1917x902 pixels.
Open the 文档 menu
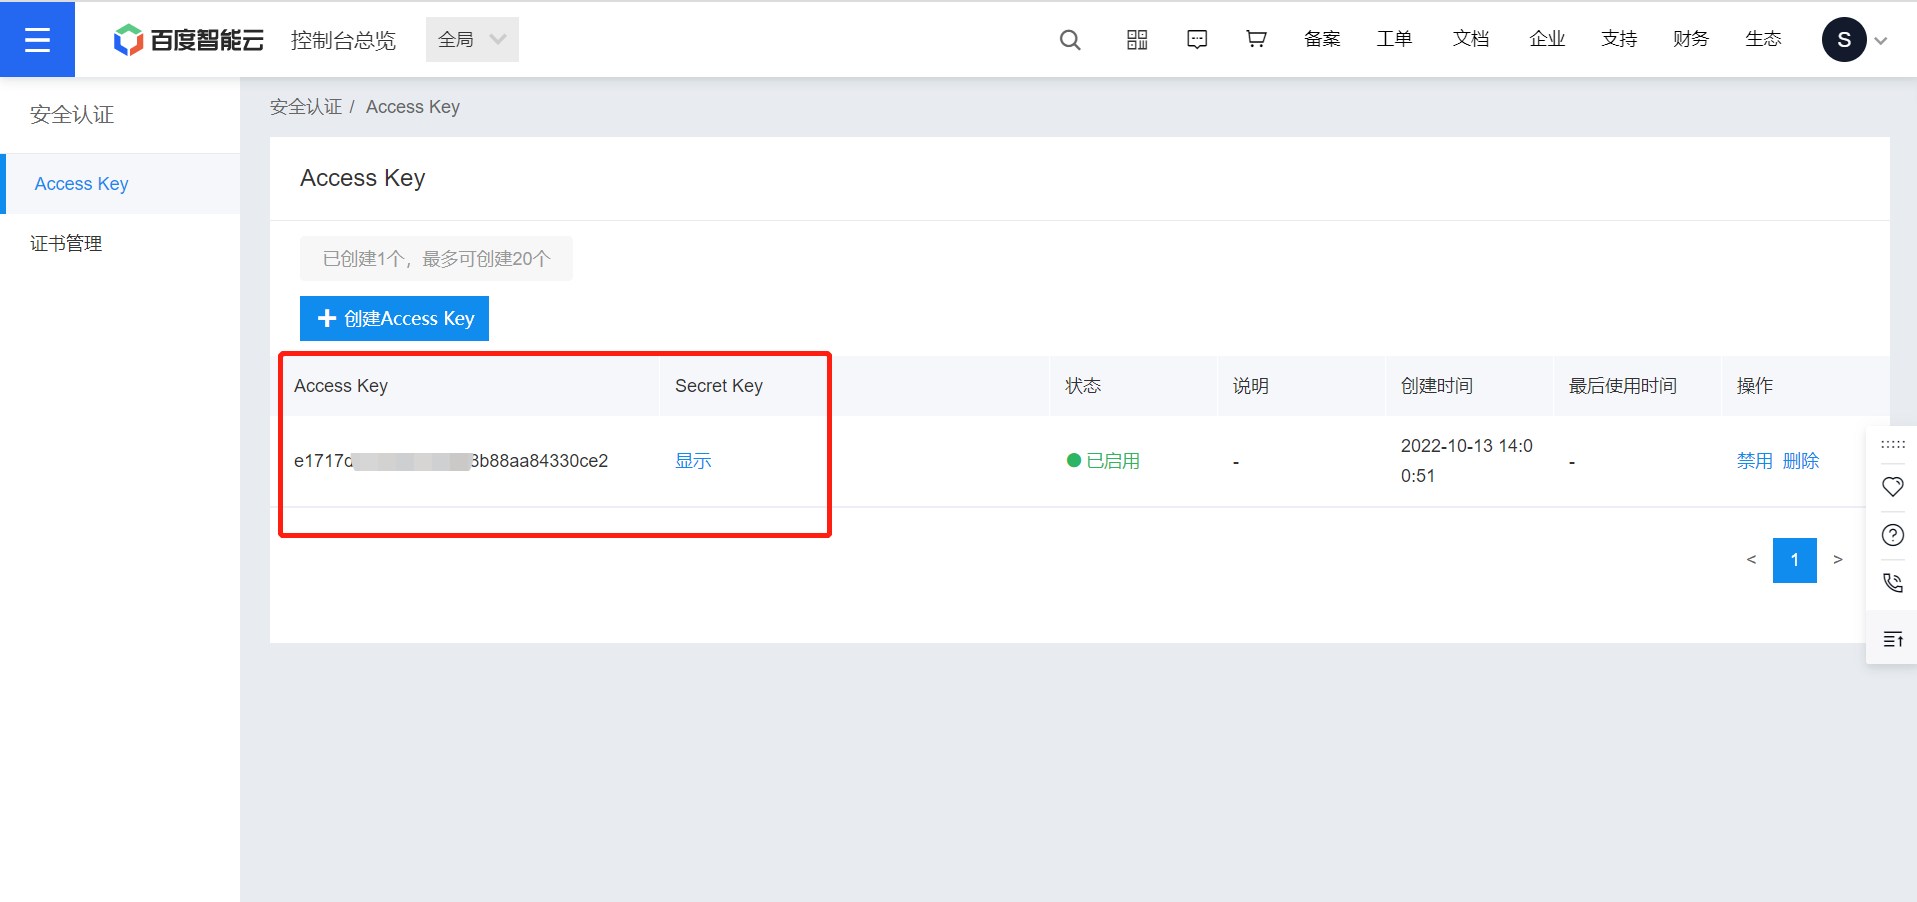click(1471, 39)
